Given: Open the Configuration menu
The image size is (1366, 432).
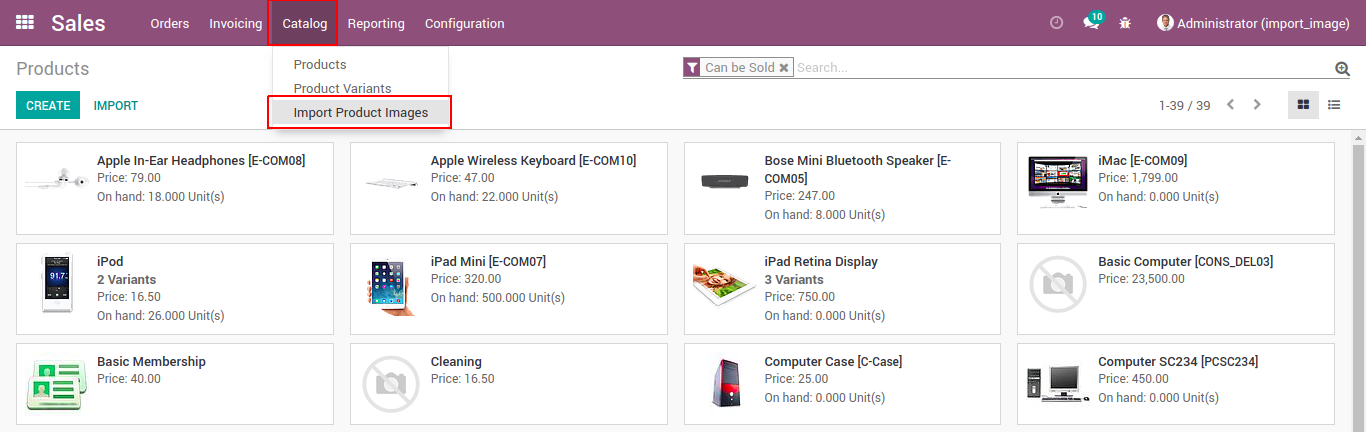Looking at the screenshot, I should click(x=465, y=23).
